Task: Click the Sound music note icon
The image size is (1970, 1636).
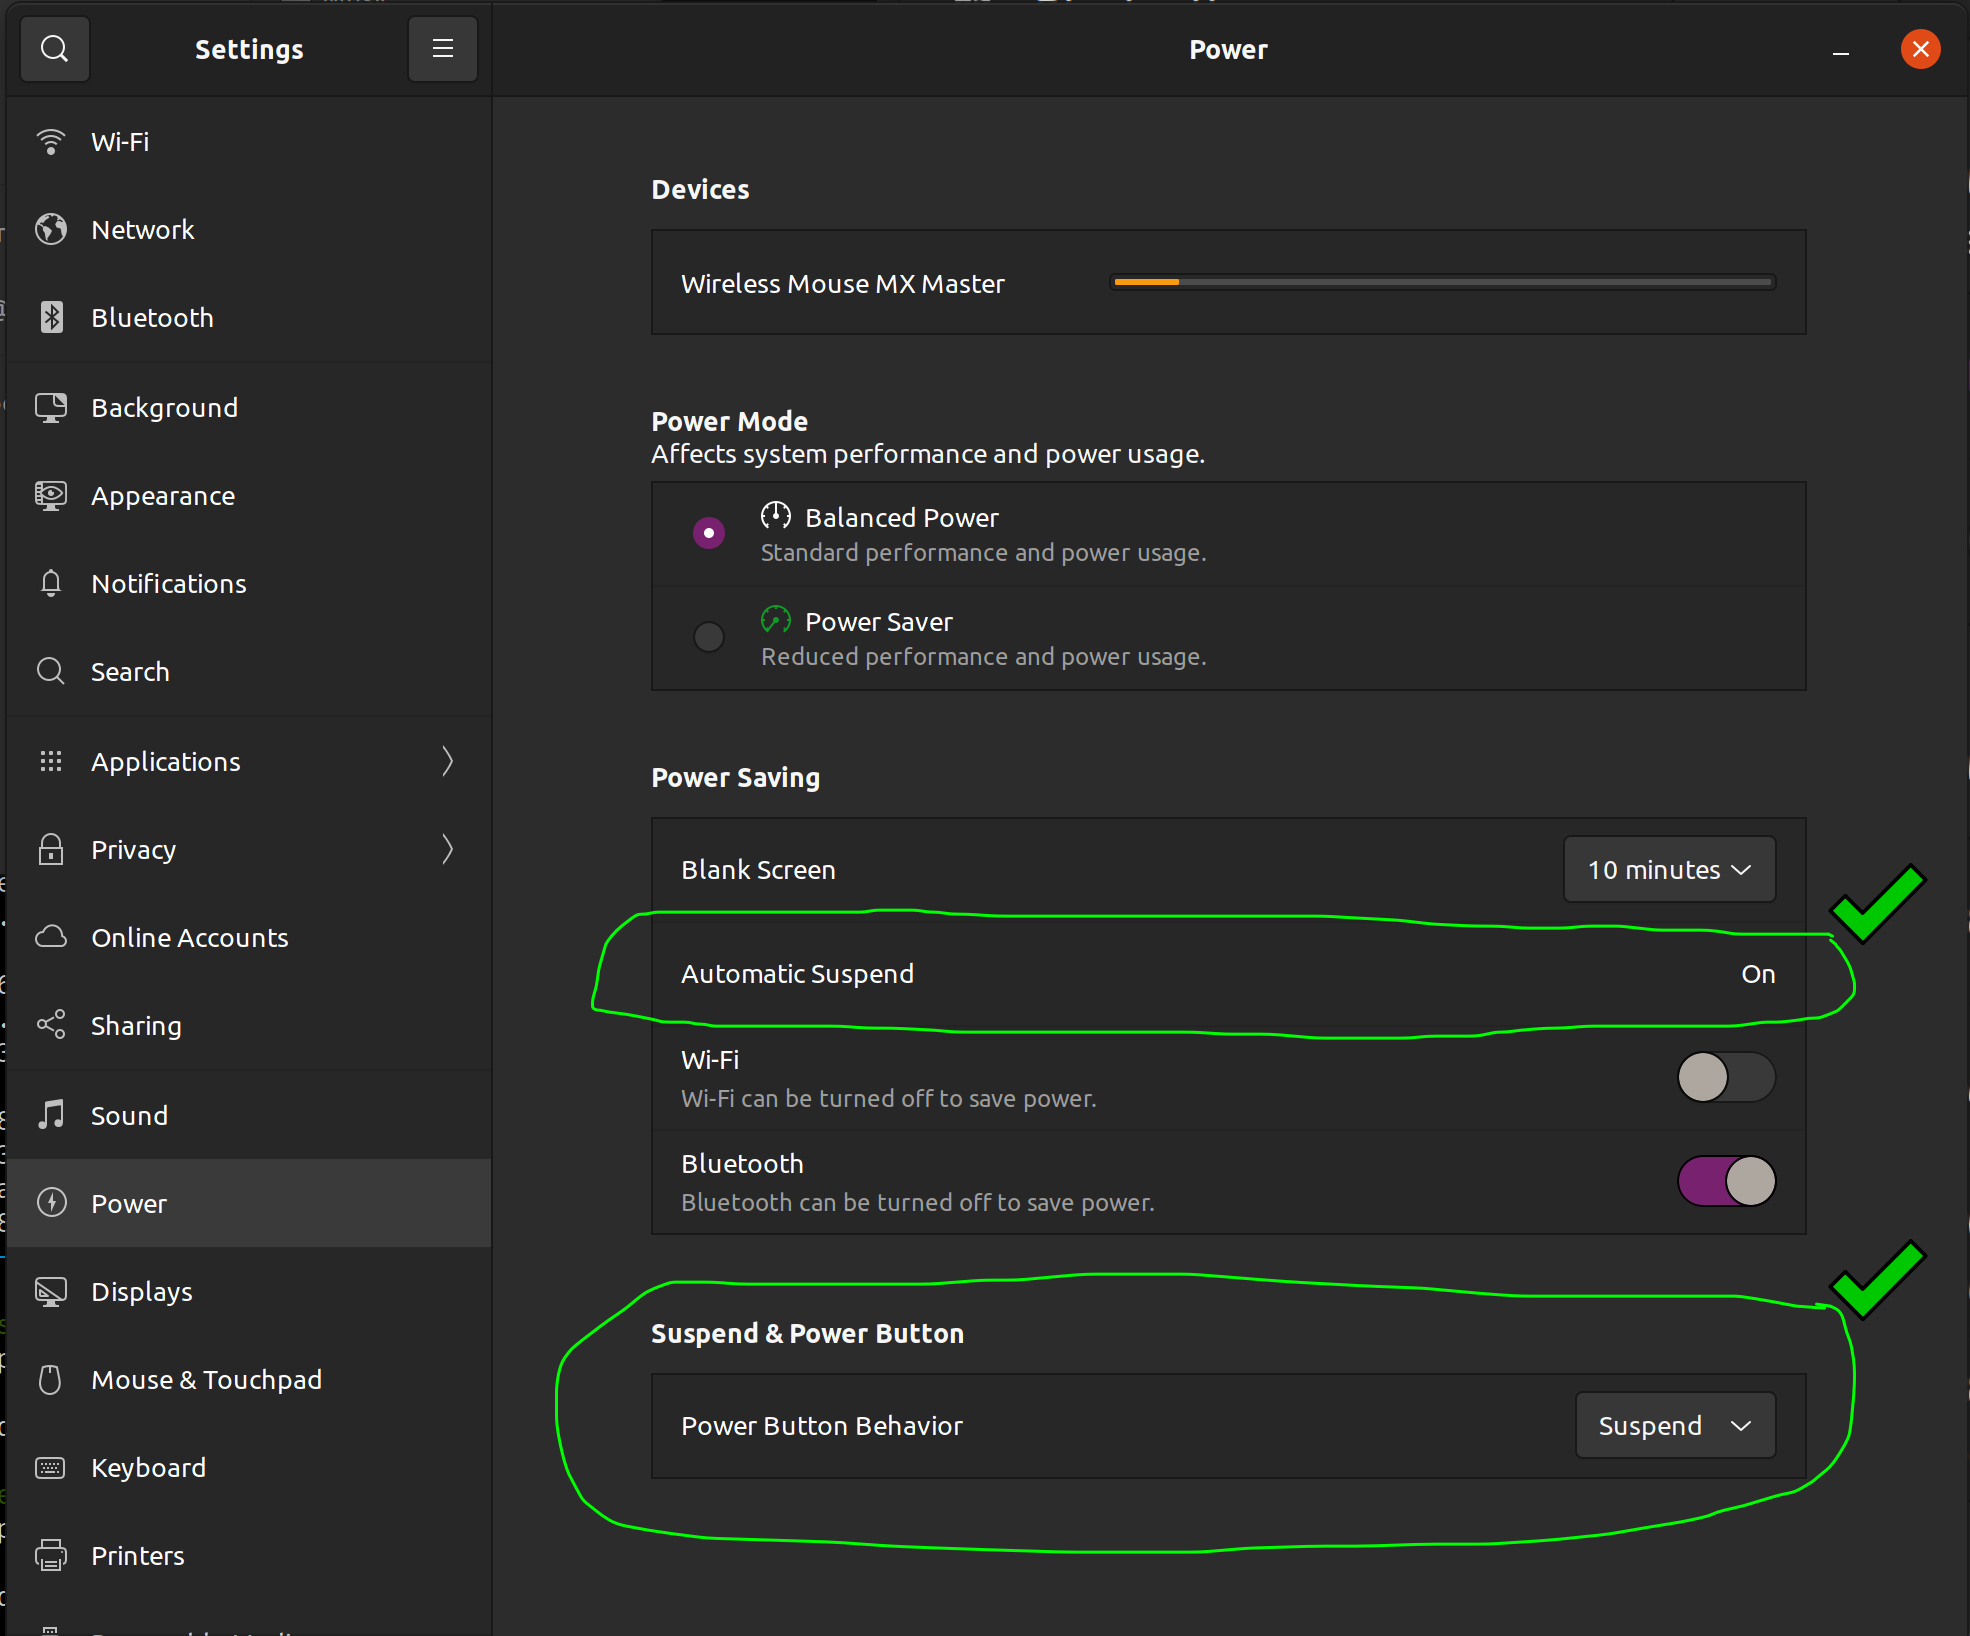Action: click(51, 1114)
